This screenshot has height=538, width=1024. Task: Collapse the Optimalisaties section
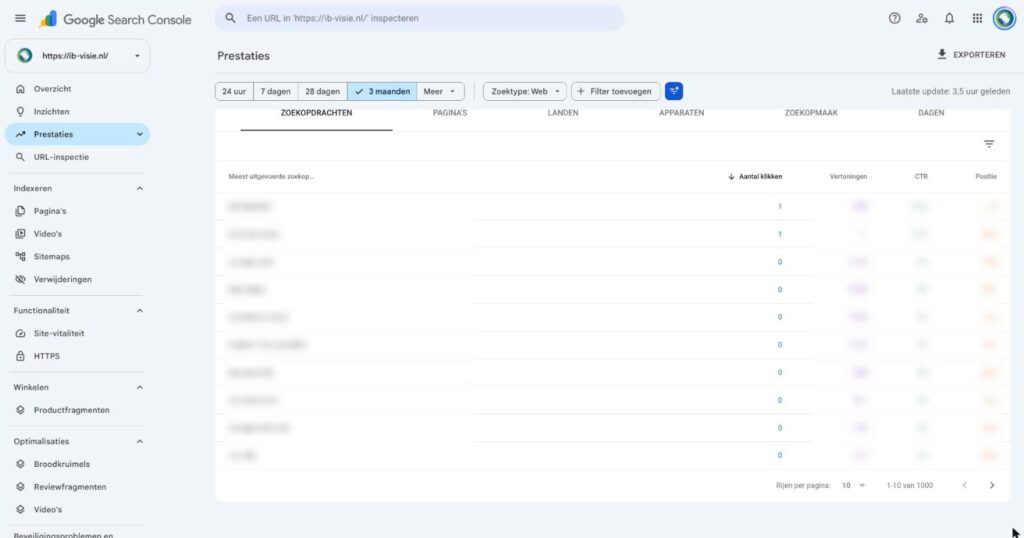(139, 441)
